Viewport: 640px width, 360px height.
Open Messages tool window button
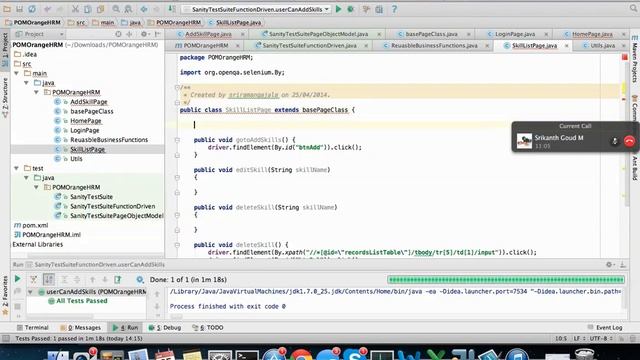[80, 327]
